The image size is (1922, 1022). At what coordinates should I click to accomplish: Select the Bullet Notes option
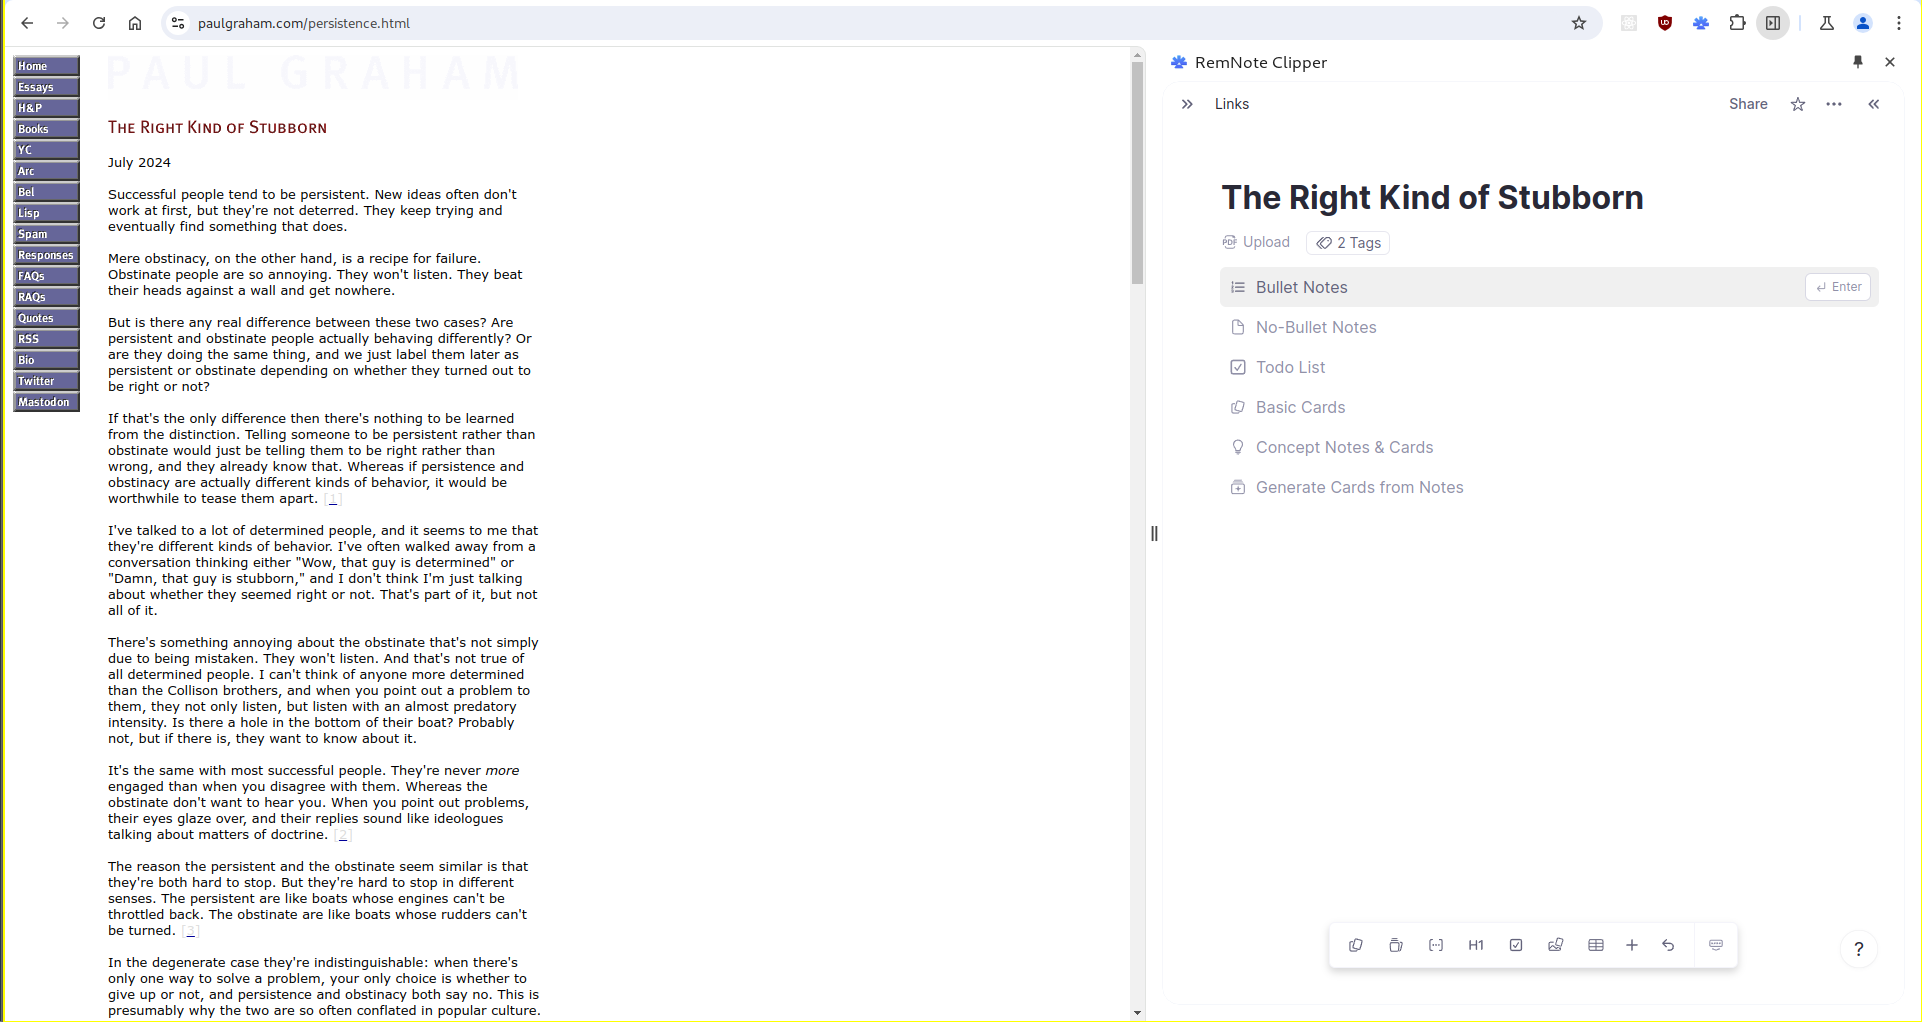tap(1301, 287)
